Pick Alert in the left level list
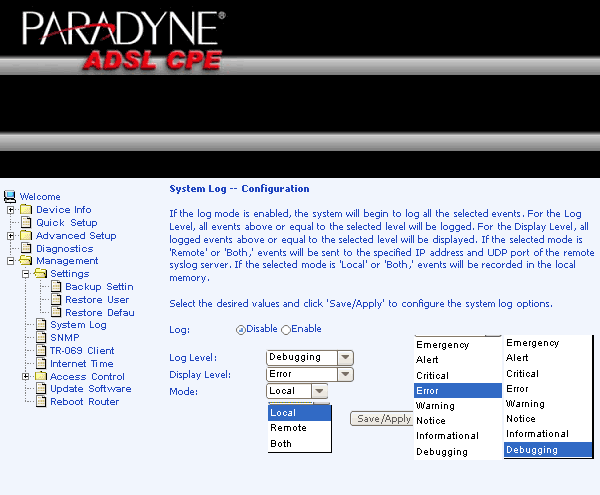Image resolution: width=600 pixels, height=495 pixels. 458,360
